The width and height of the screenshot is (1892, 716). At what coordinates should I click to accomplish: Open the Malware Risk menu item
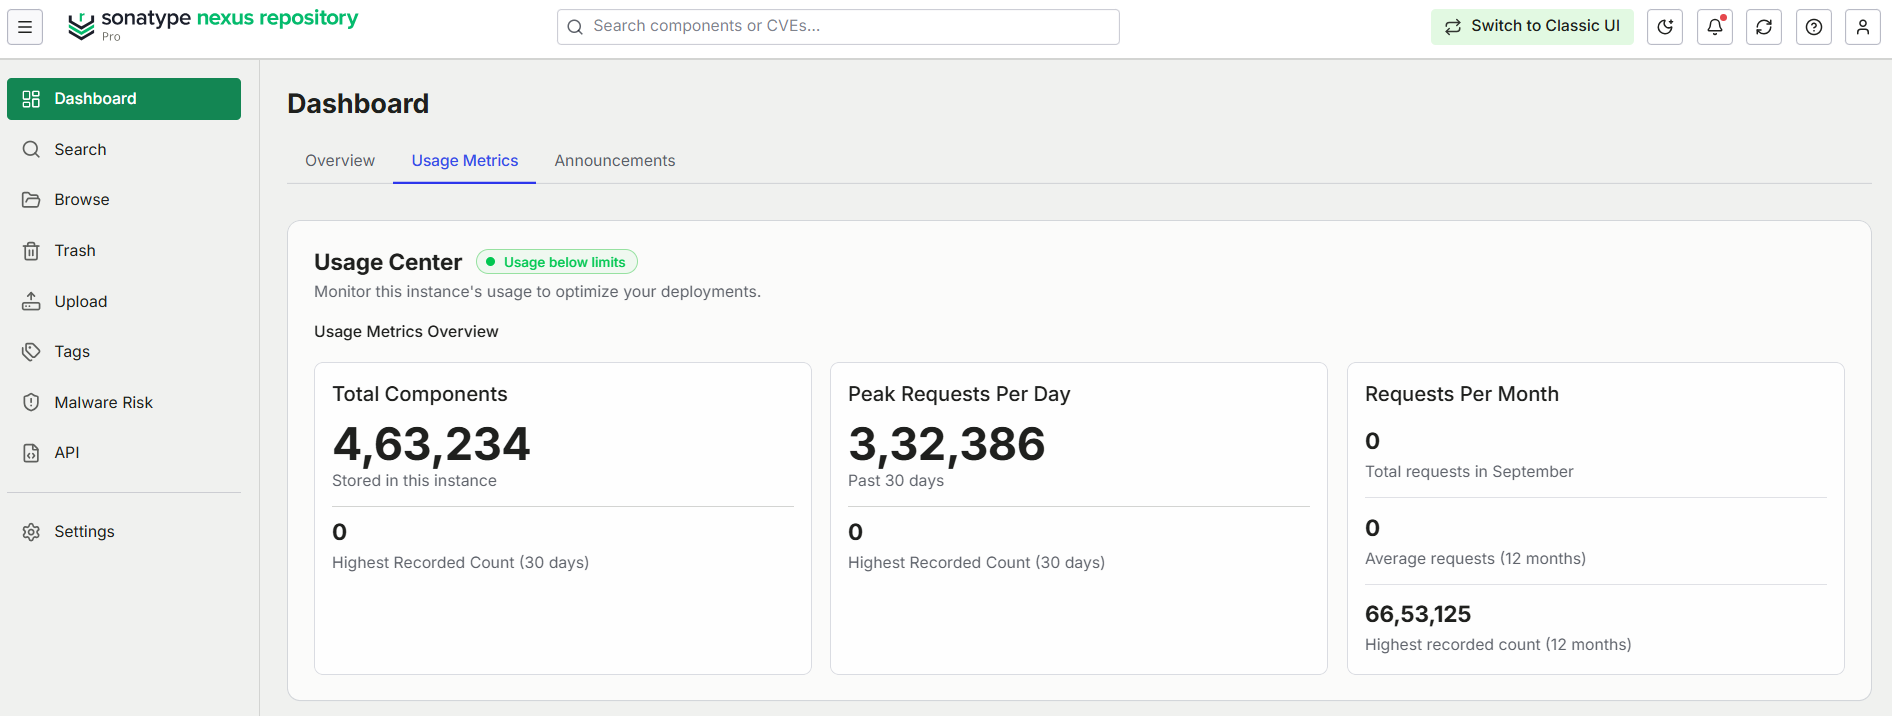tap(124, 402)
